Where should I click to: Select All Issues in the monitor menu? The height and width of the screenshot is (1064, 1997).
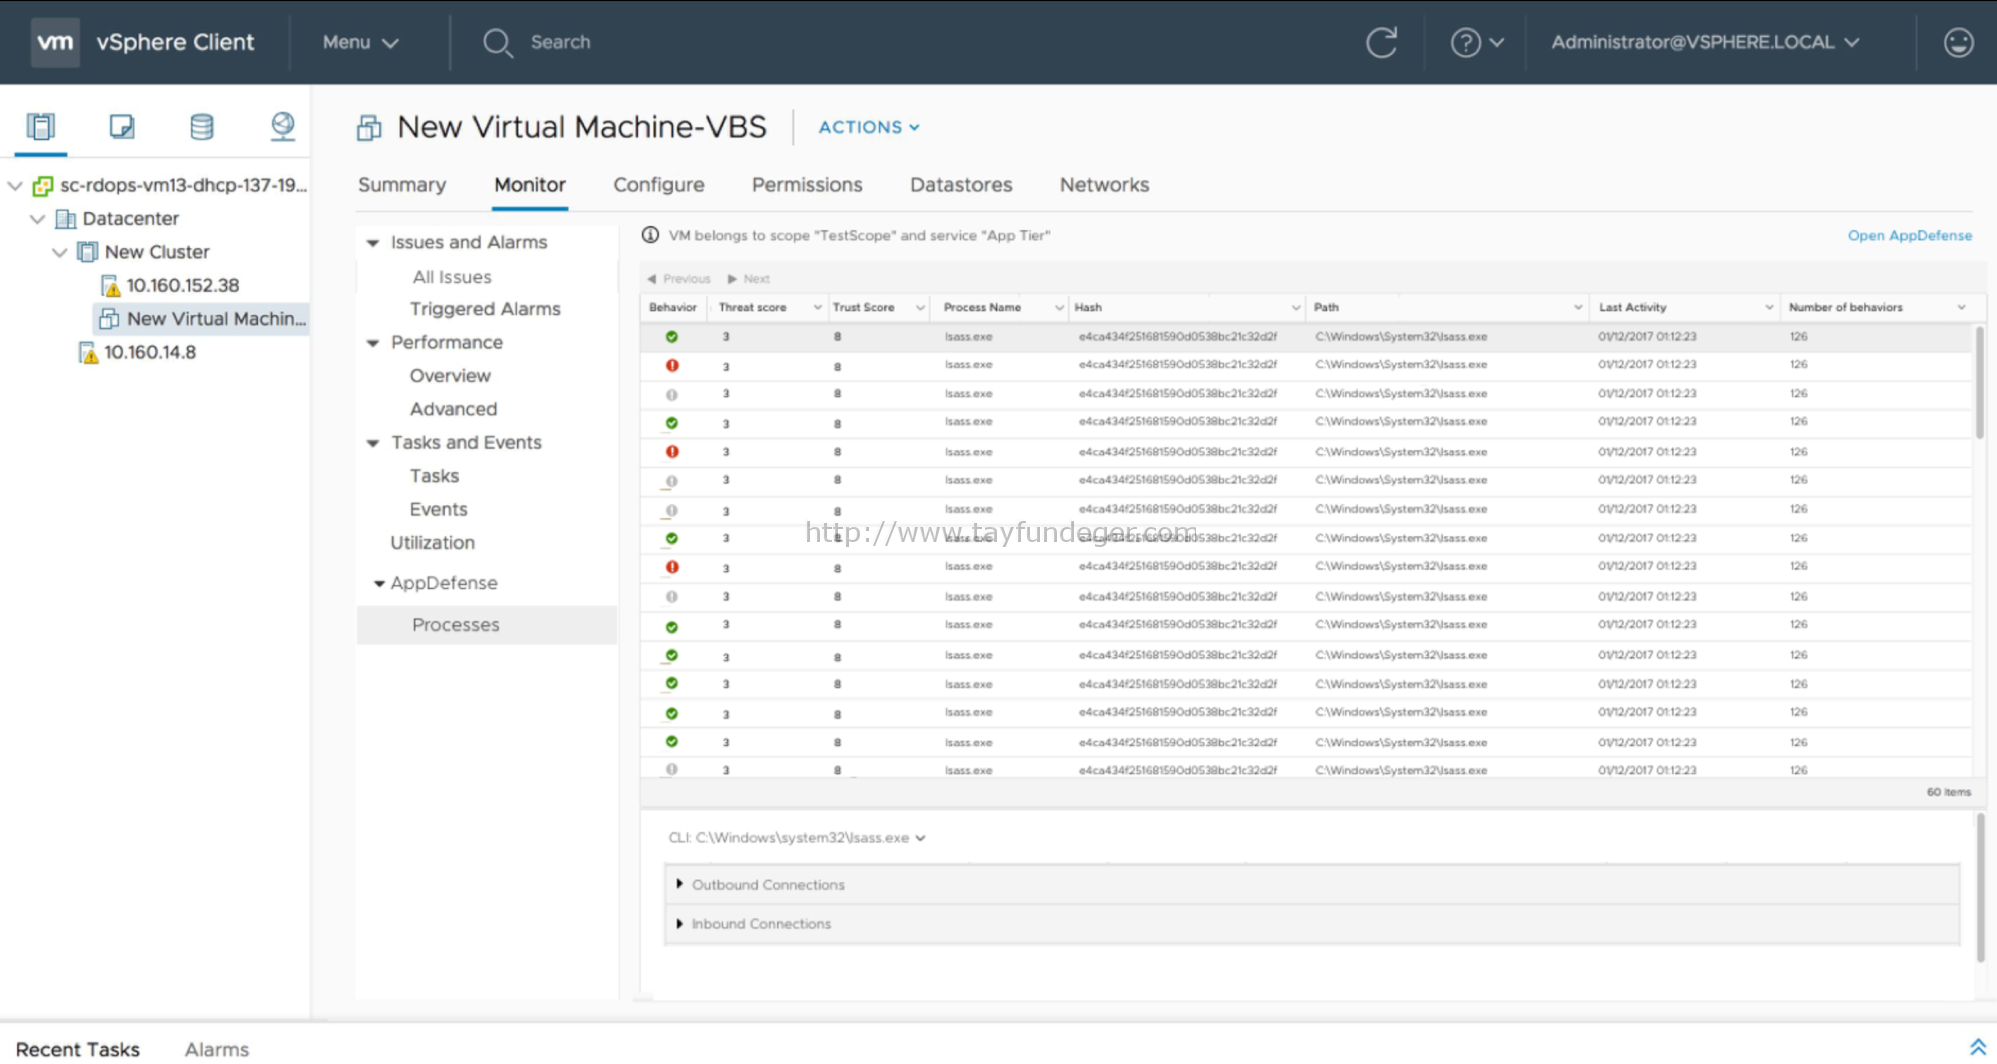point(452,277)
